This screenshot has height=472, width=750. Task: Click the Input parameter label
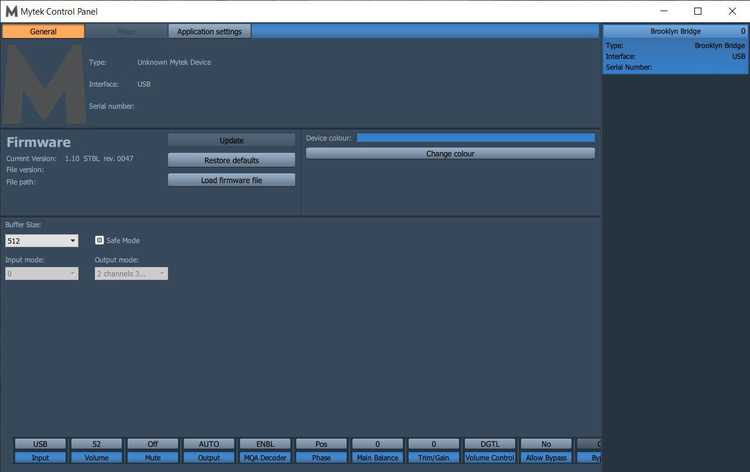point(40,458)
